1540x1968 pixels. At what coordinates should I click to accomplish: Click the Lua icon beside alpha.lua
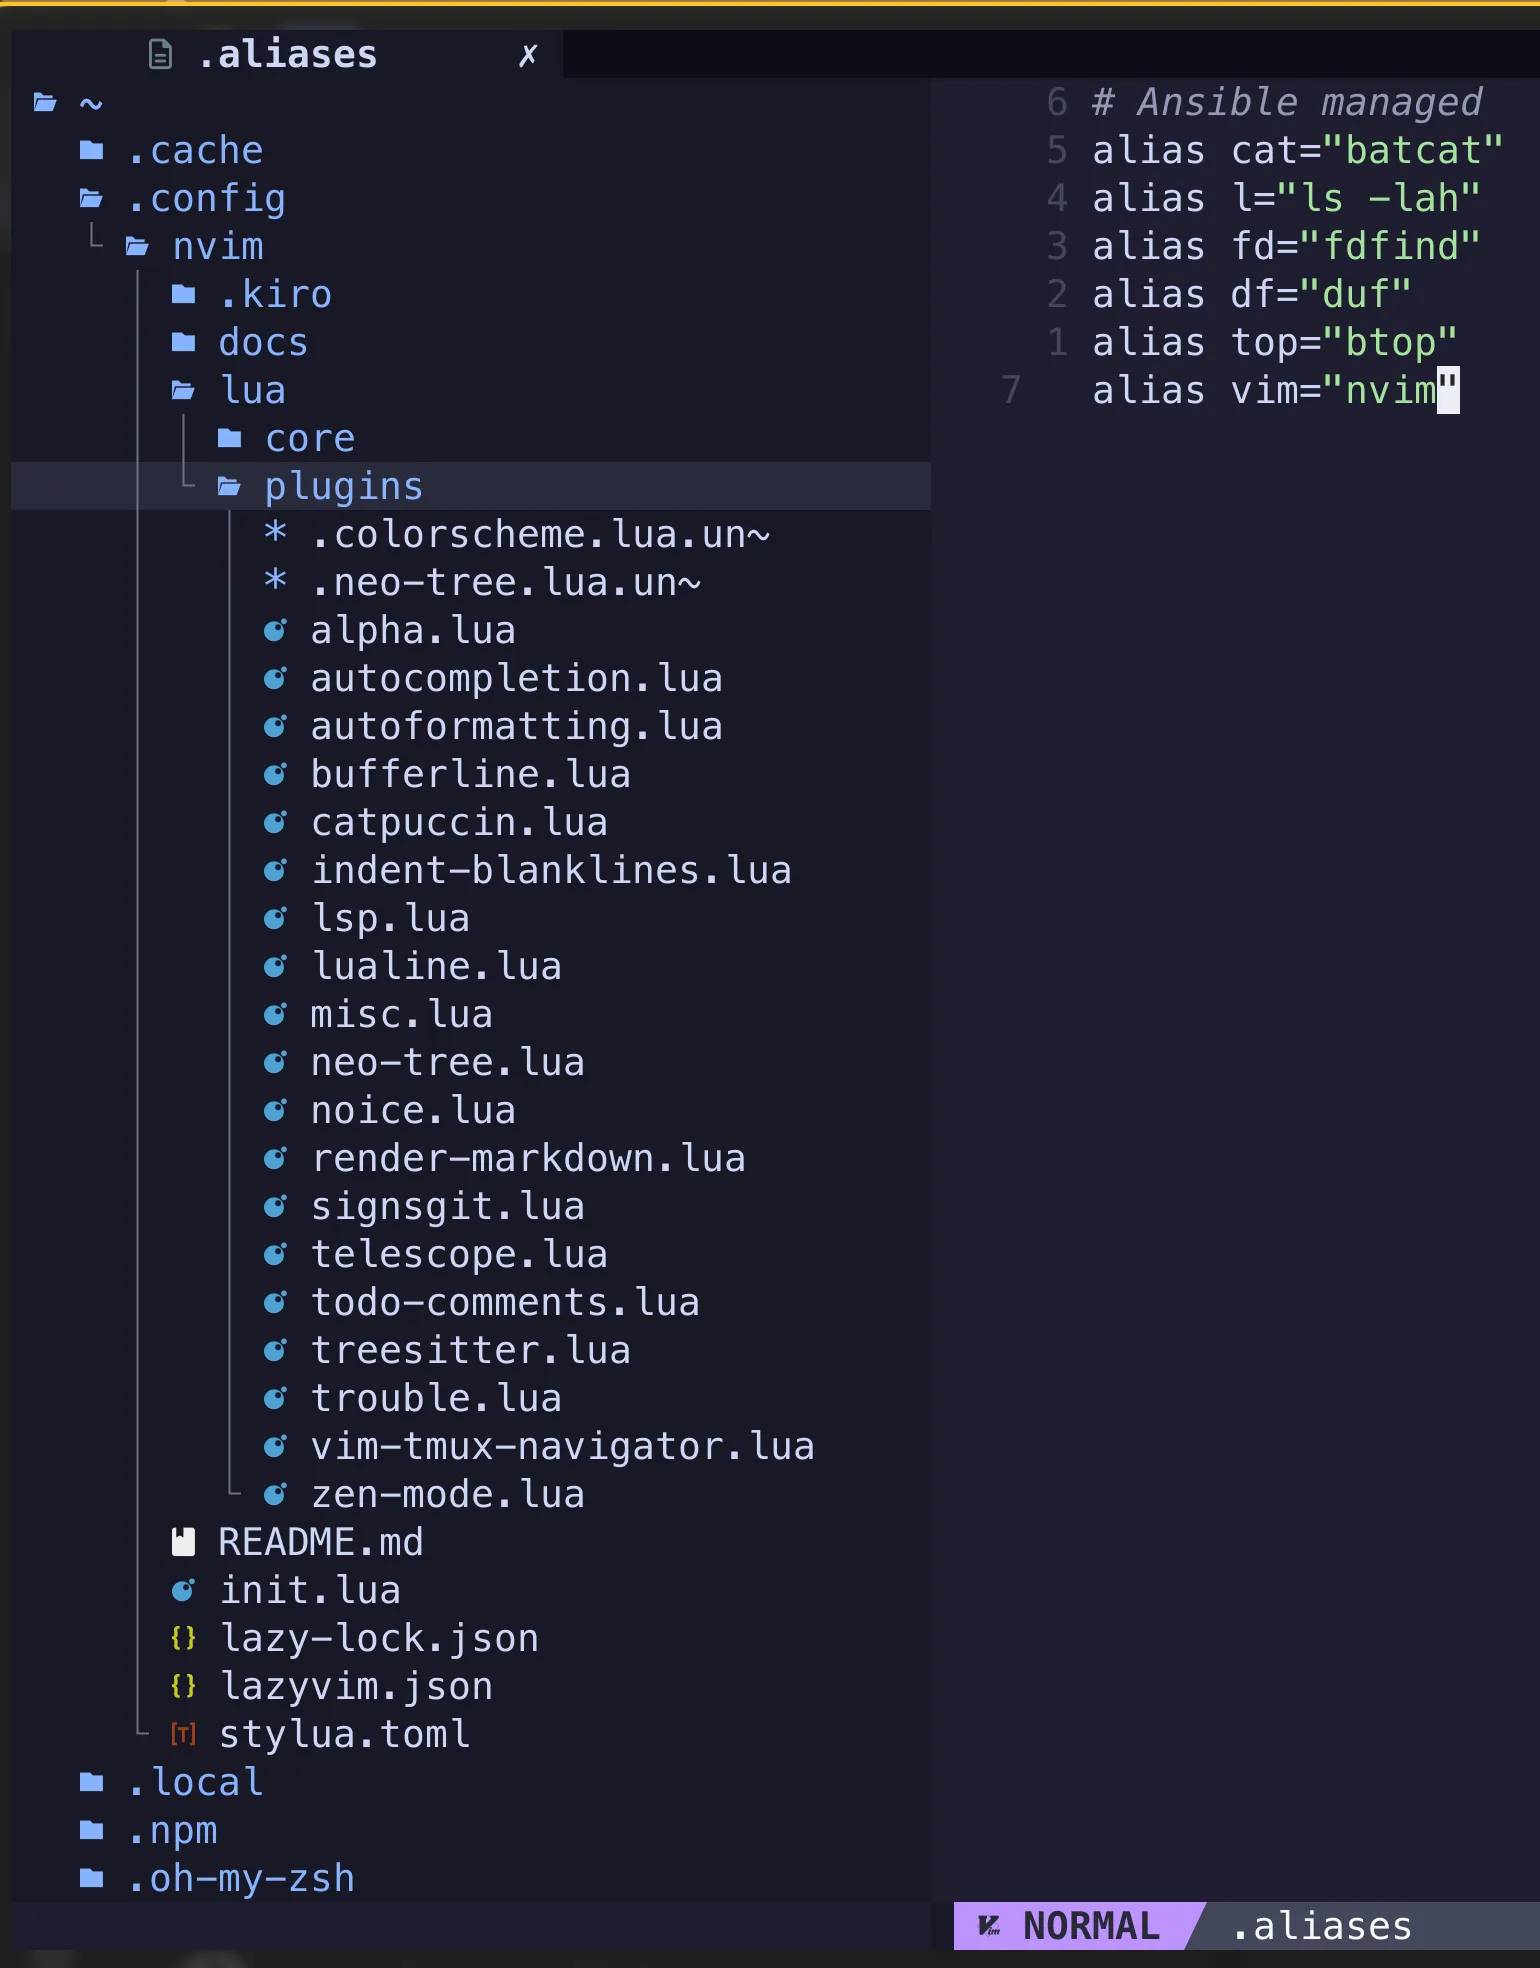[275, 631]
